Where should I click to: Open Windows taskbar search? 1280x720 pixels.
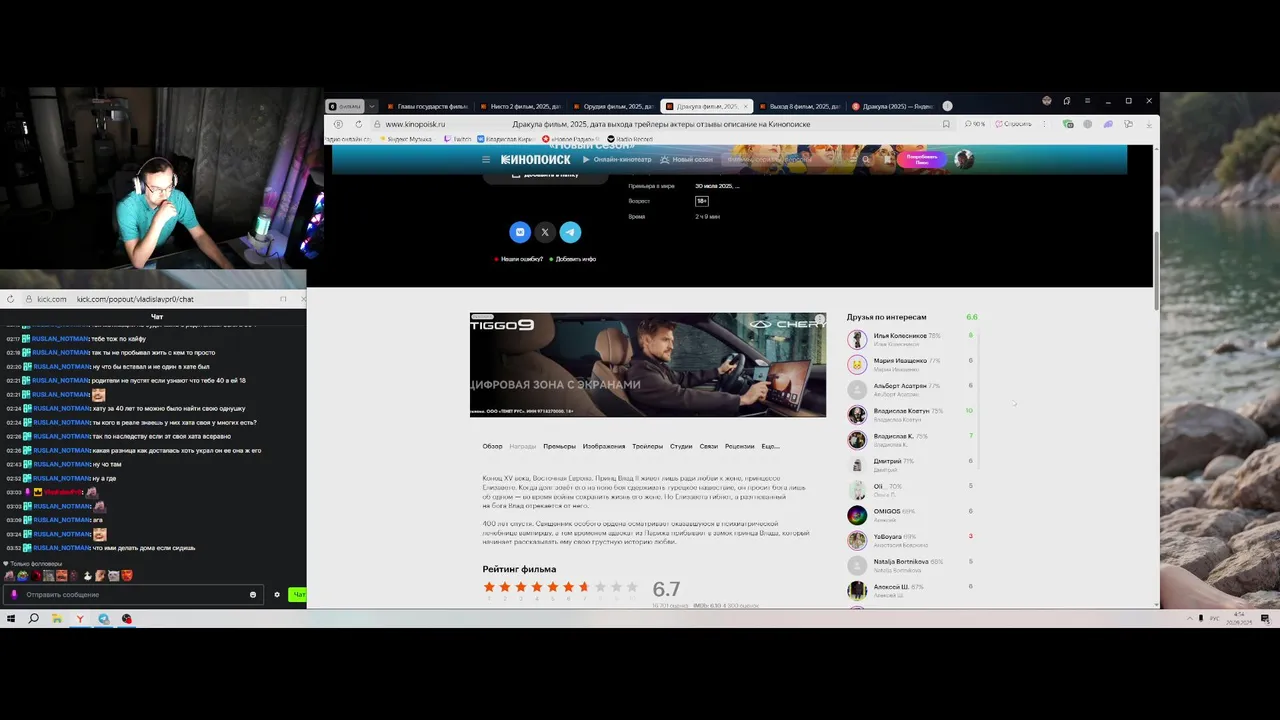point(34,619)
